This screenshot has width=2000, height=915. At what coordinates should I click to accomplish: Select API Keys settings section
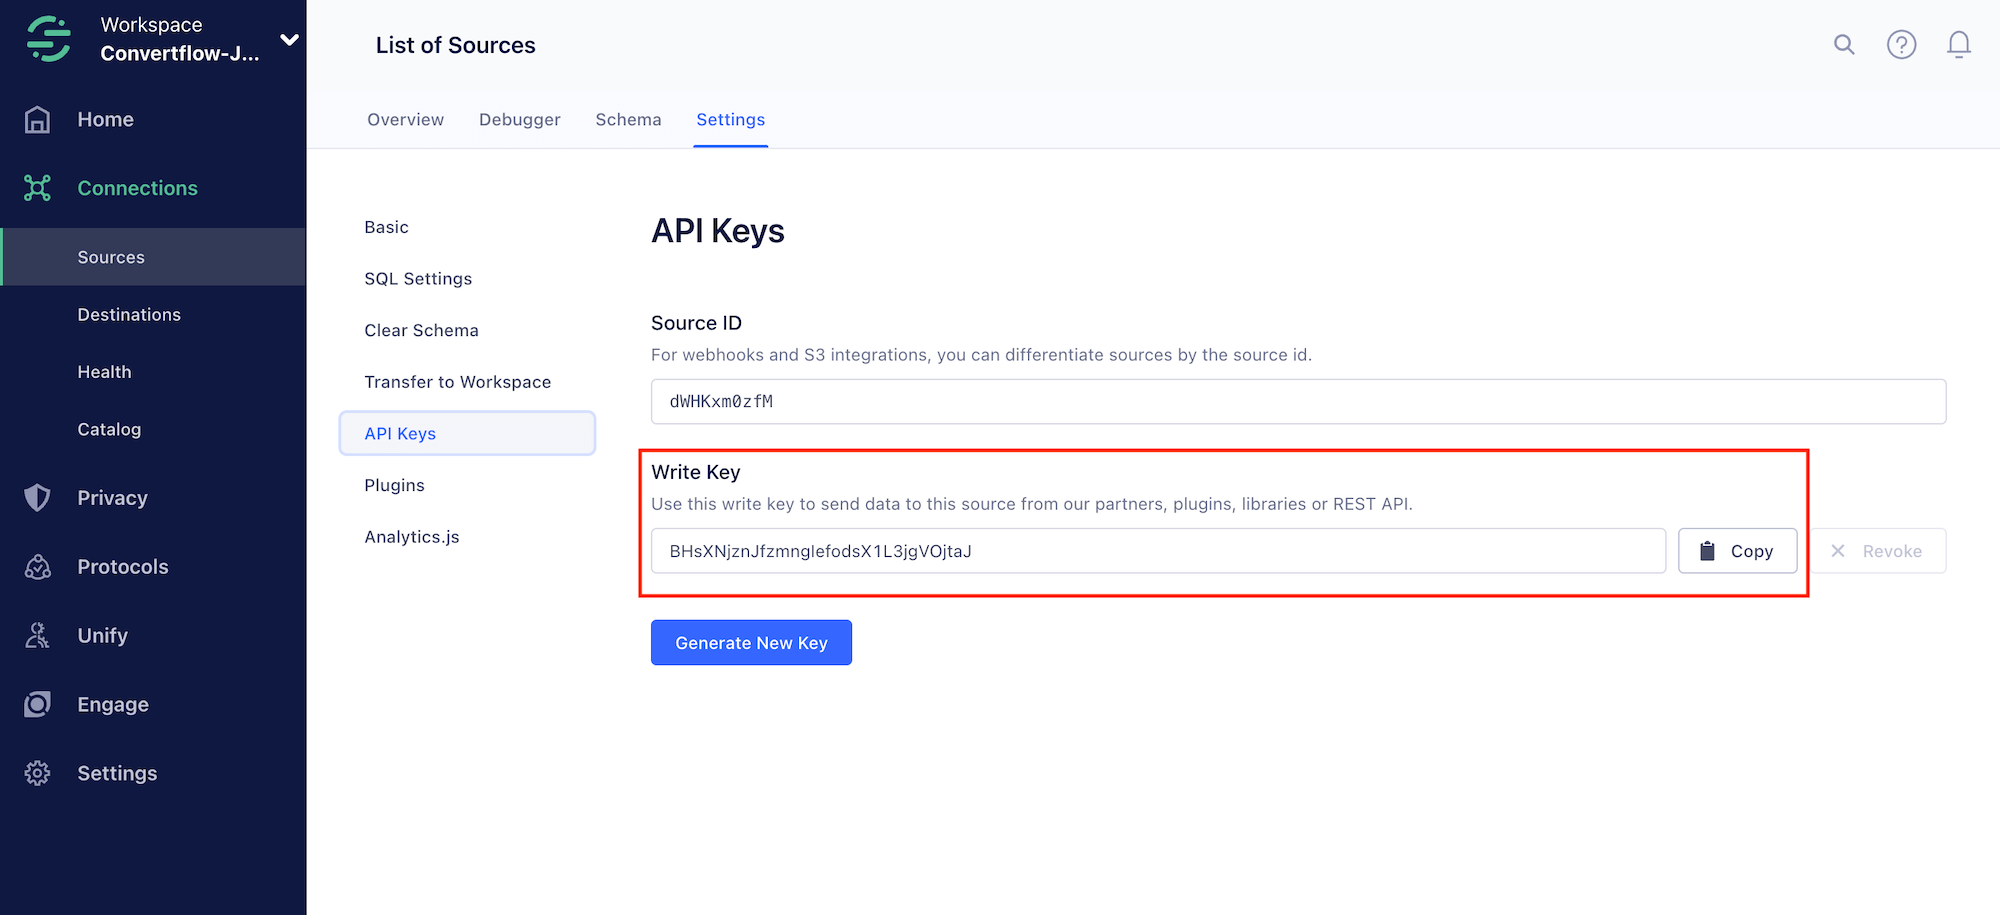coord(467,433)
